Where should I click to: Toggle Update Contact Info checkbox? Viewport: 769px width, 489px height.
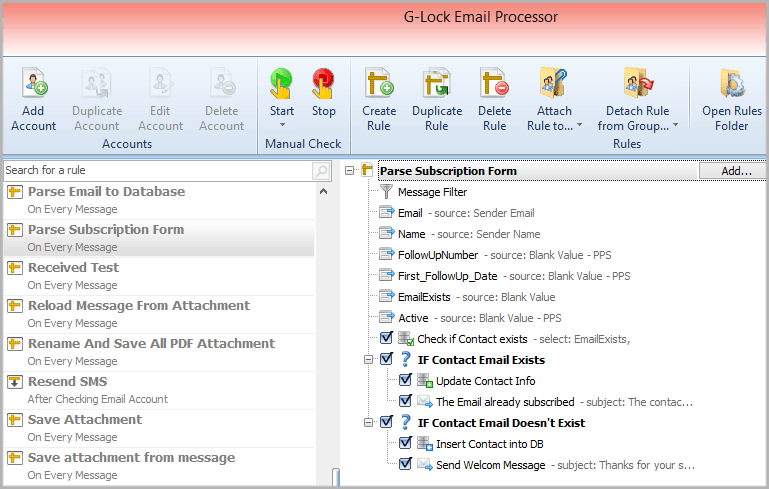point(405,380)
